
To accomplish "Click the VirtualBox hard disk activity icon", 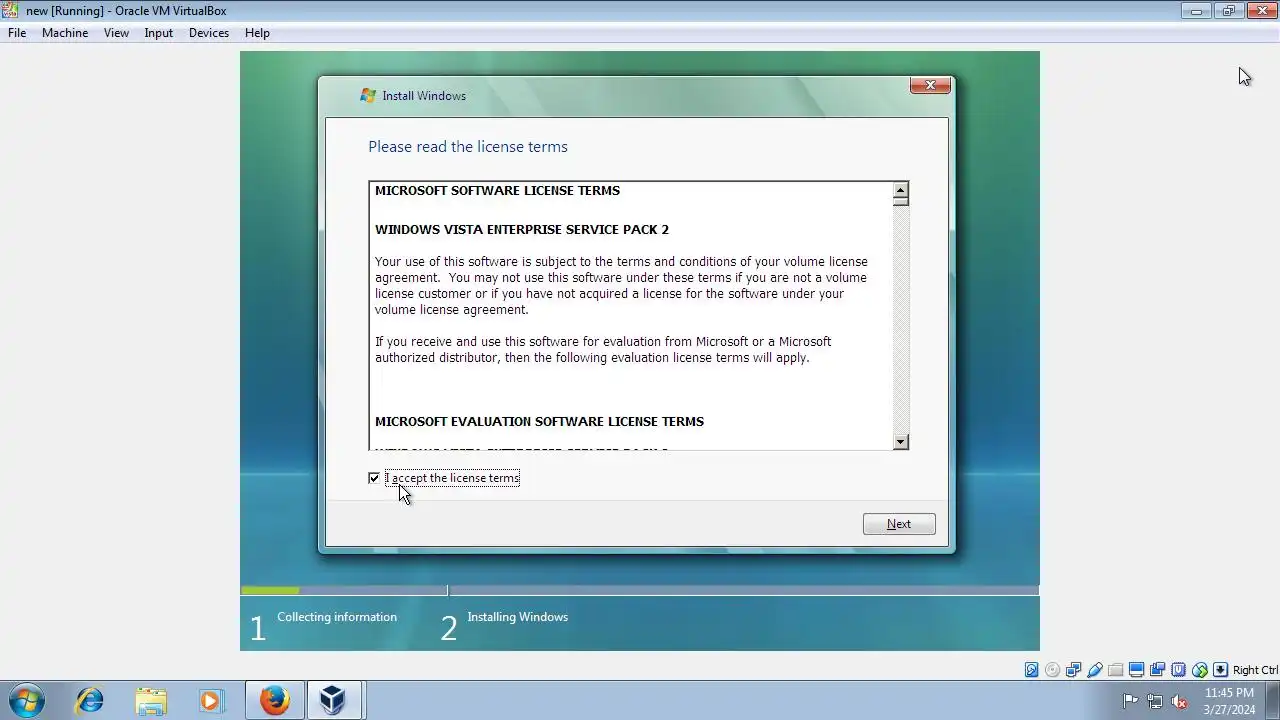I will tap(1031, 670).
